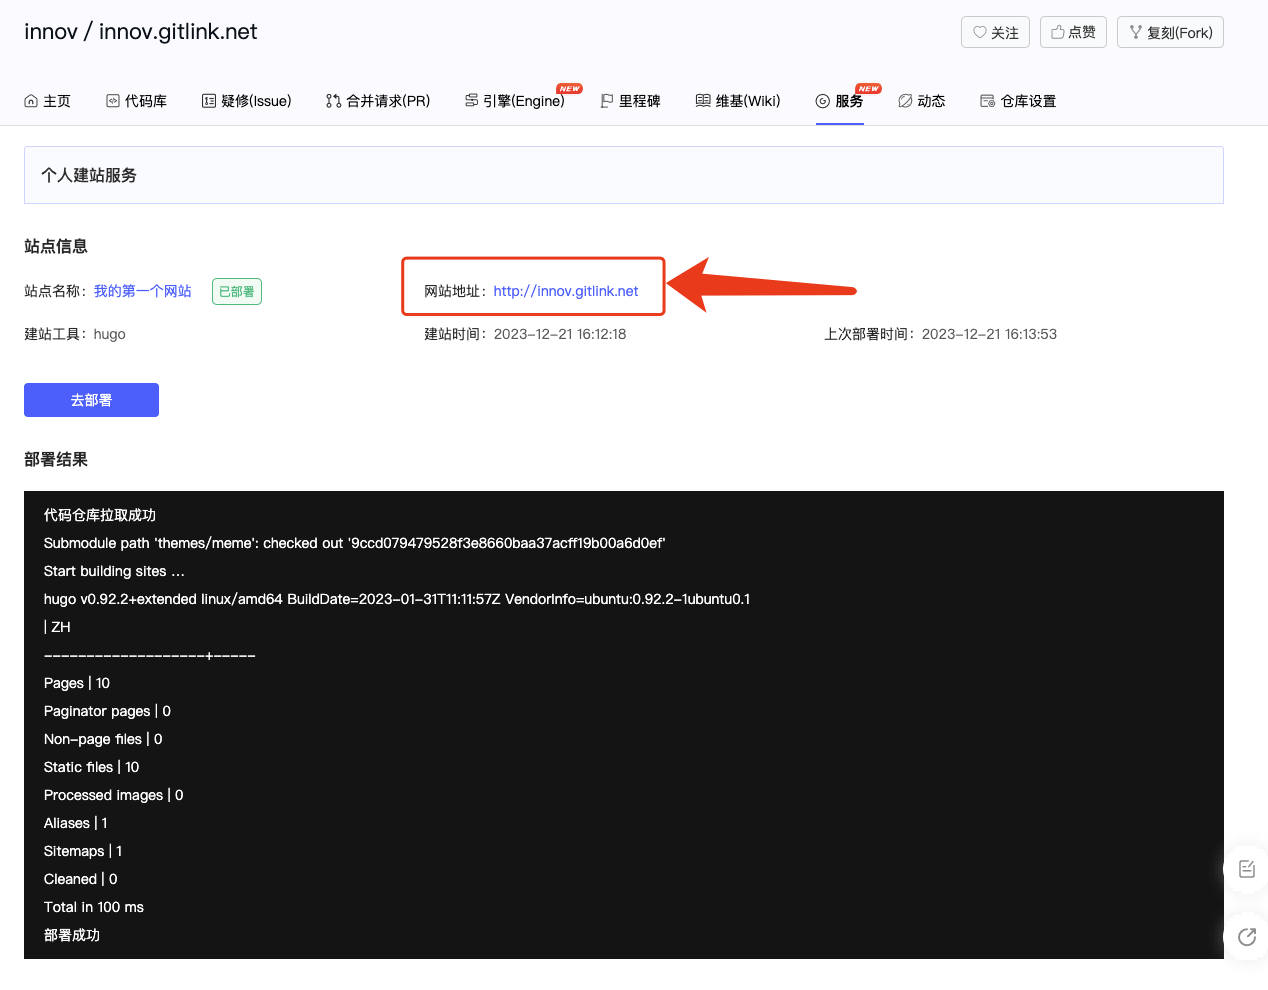Click the 部署结果 section heading
The height and width of the screenshot is (990, 1268).
pyautogui.click(x=56, y=459)
